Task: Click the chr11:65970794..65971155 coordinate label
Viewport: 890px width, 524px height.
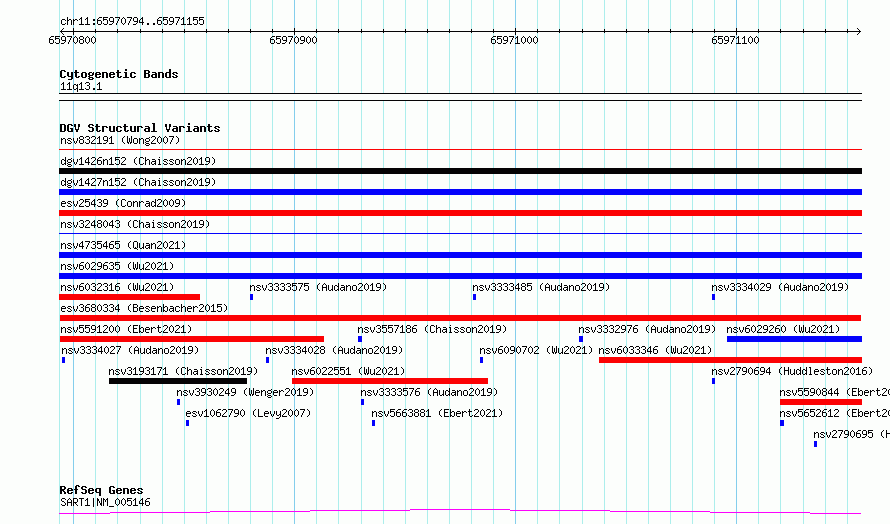Action: coord(132,21)
